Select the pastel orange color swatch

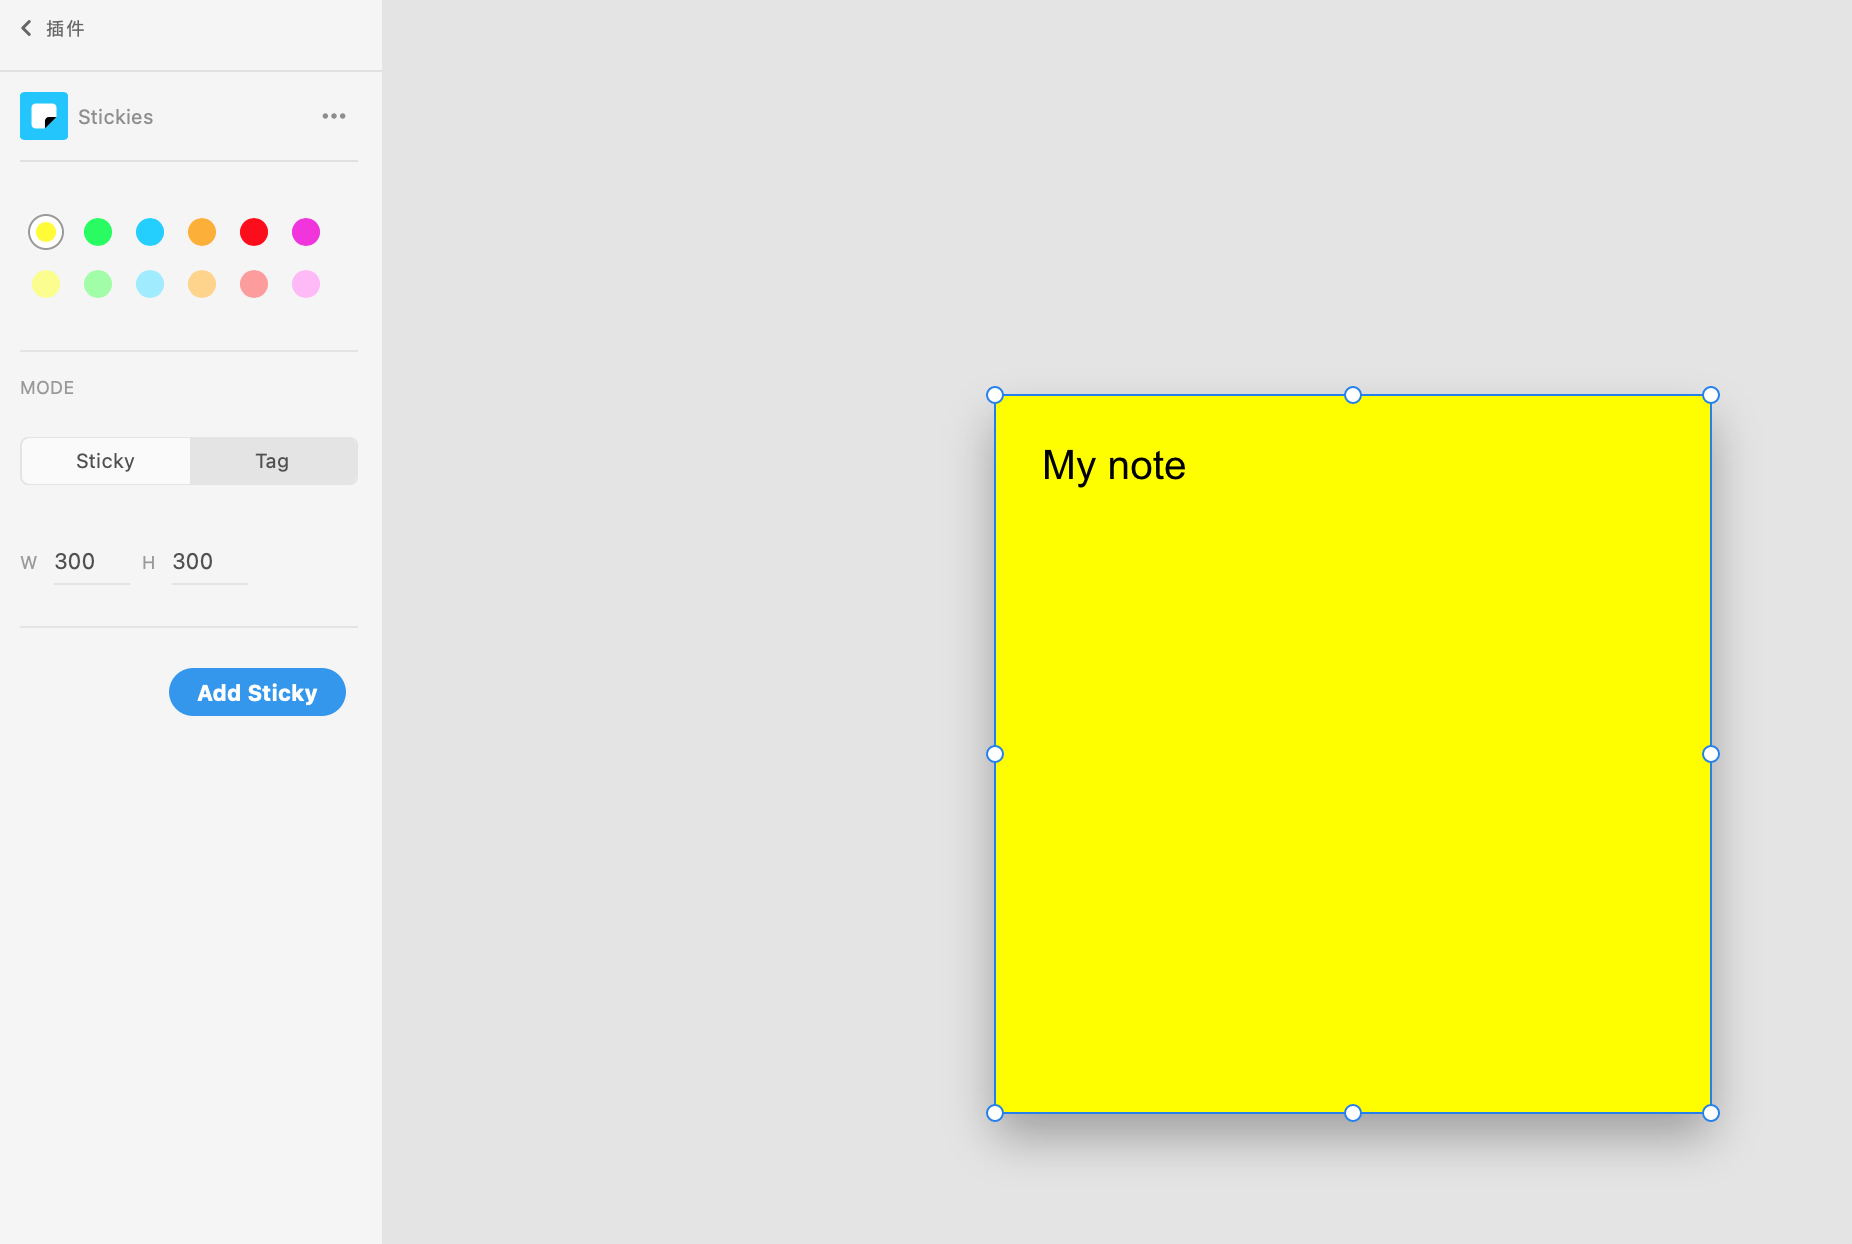pos(202,284)
